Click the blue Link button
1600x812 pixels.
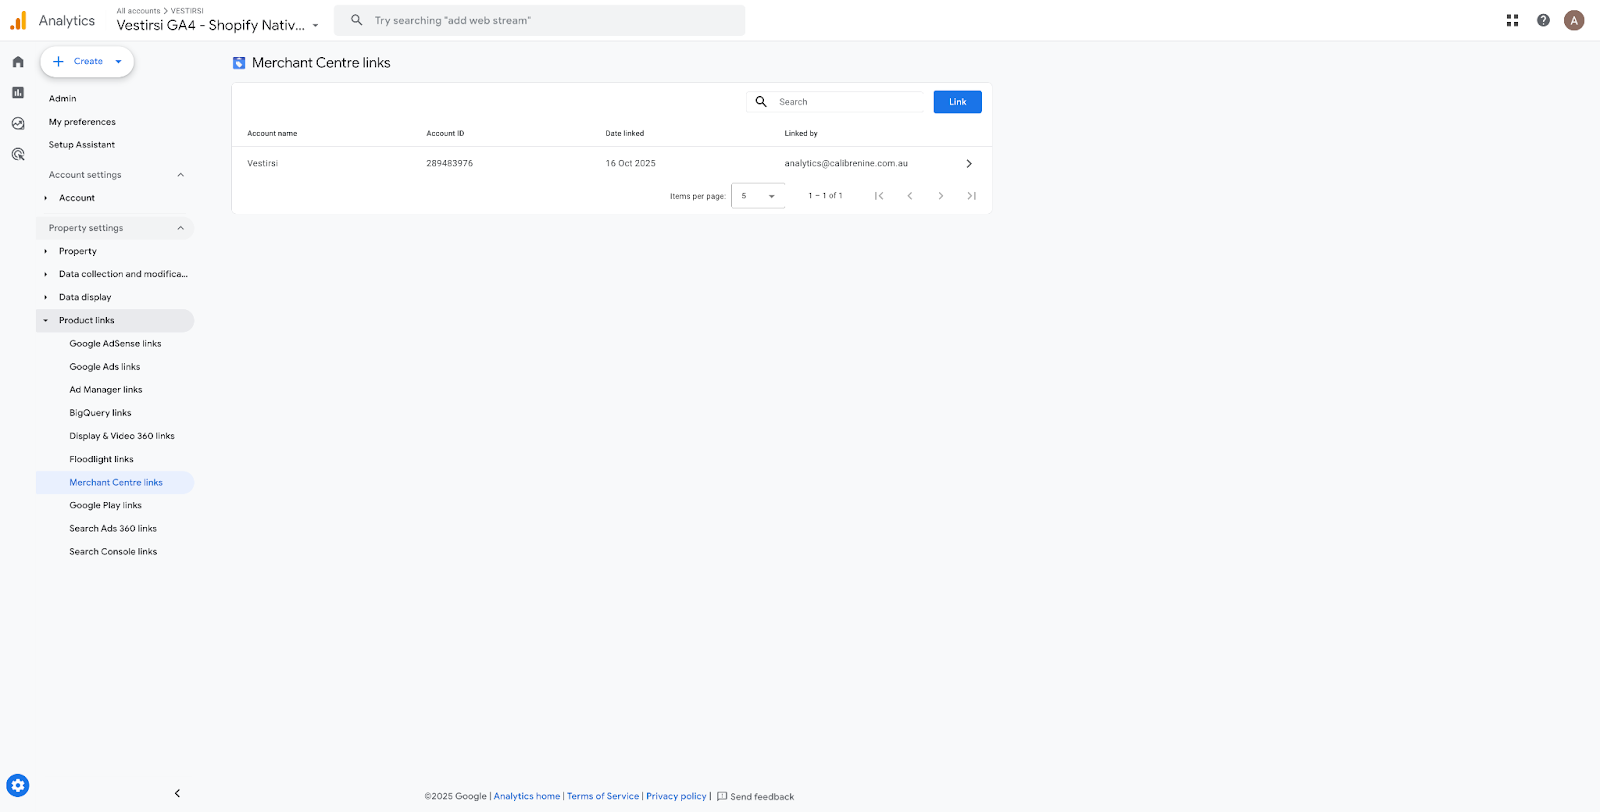click(x=957, y=102)
